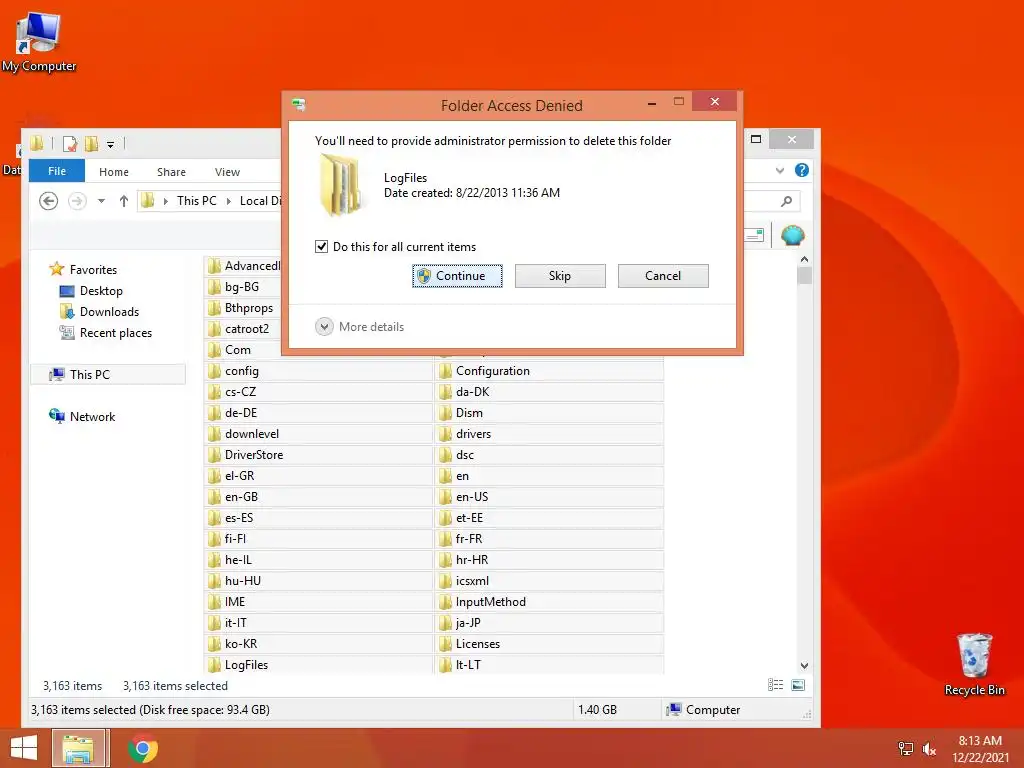Click New Folder icon in Quick Access Toolbar
Viewport: 1024px width, 768px height.
click(91, 144)
